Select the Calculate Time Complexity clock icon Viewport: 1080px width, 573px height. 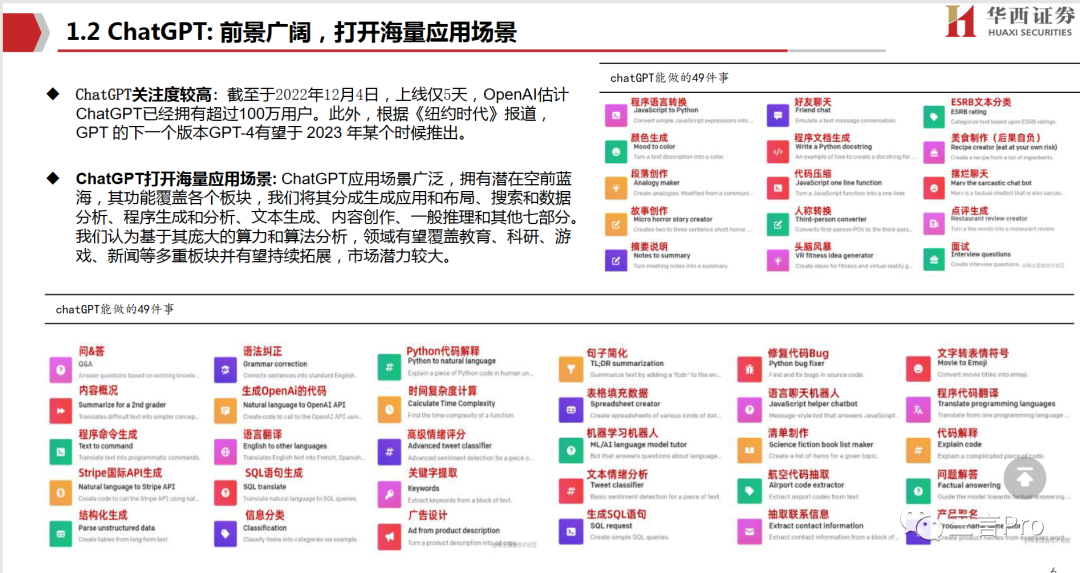(389, 410)
